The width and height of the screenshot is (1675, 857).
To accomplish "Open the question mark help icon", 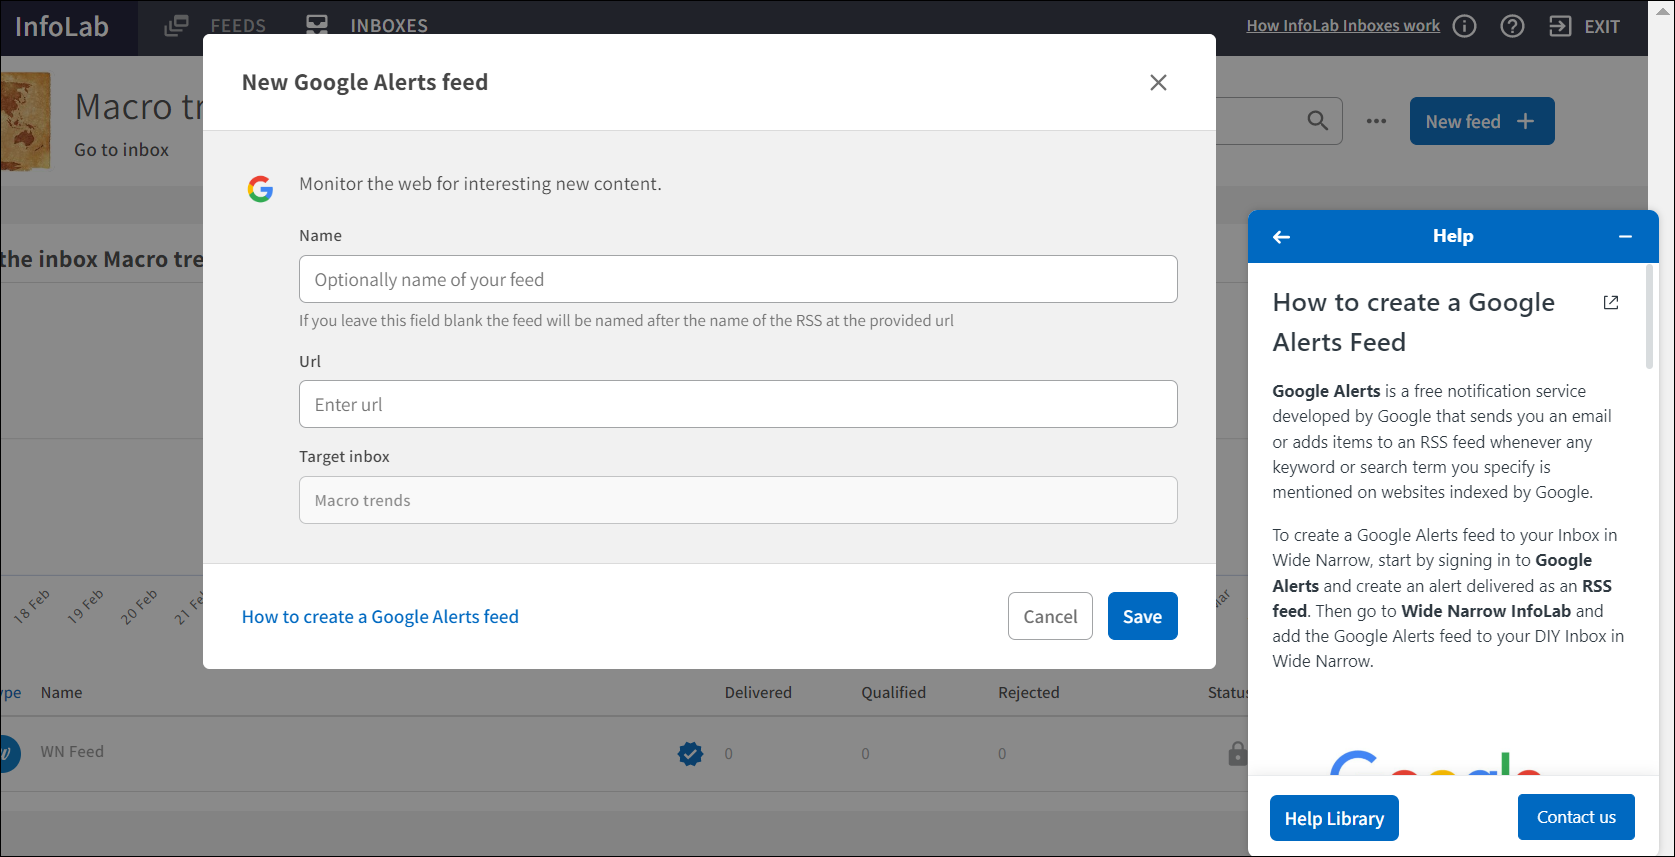I will coord(1512,26).
